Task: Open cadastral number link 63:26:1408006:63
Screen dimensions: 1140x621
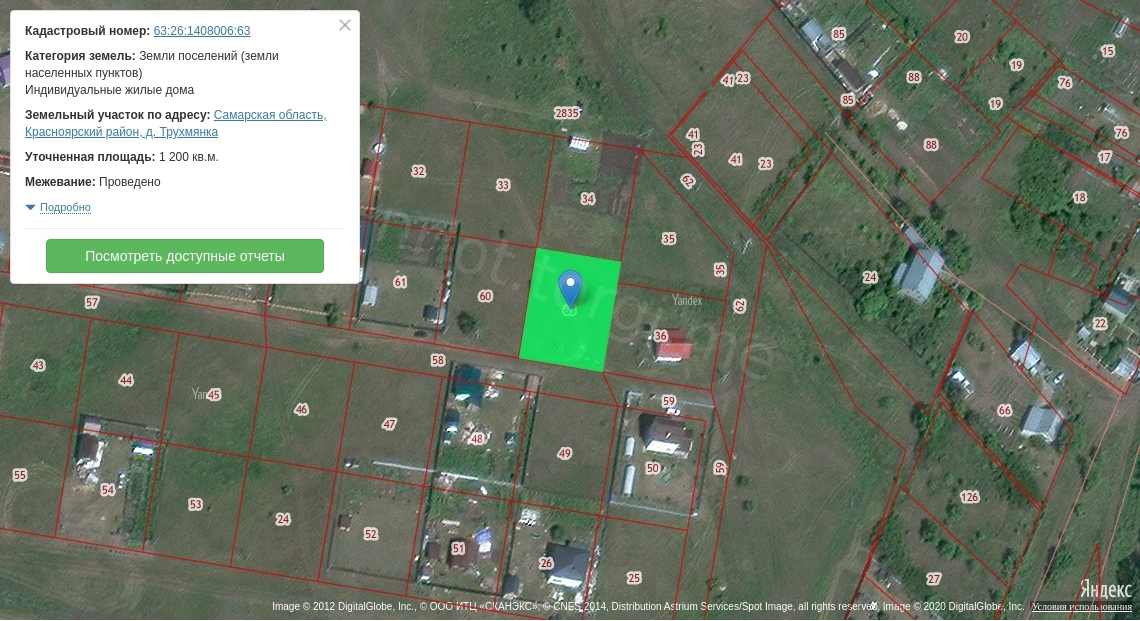Action: (201, 31)
